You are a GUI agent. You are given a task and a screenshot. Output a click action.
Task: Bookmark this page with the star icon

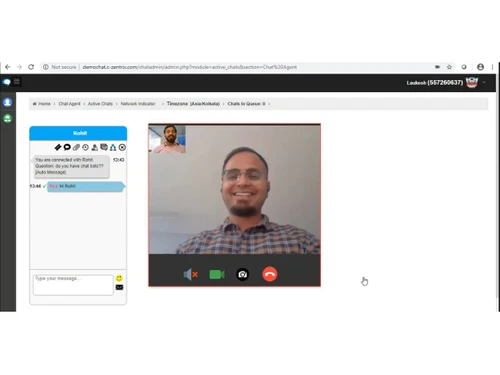[449, 67]
